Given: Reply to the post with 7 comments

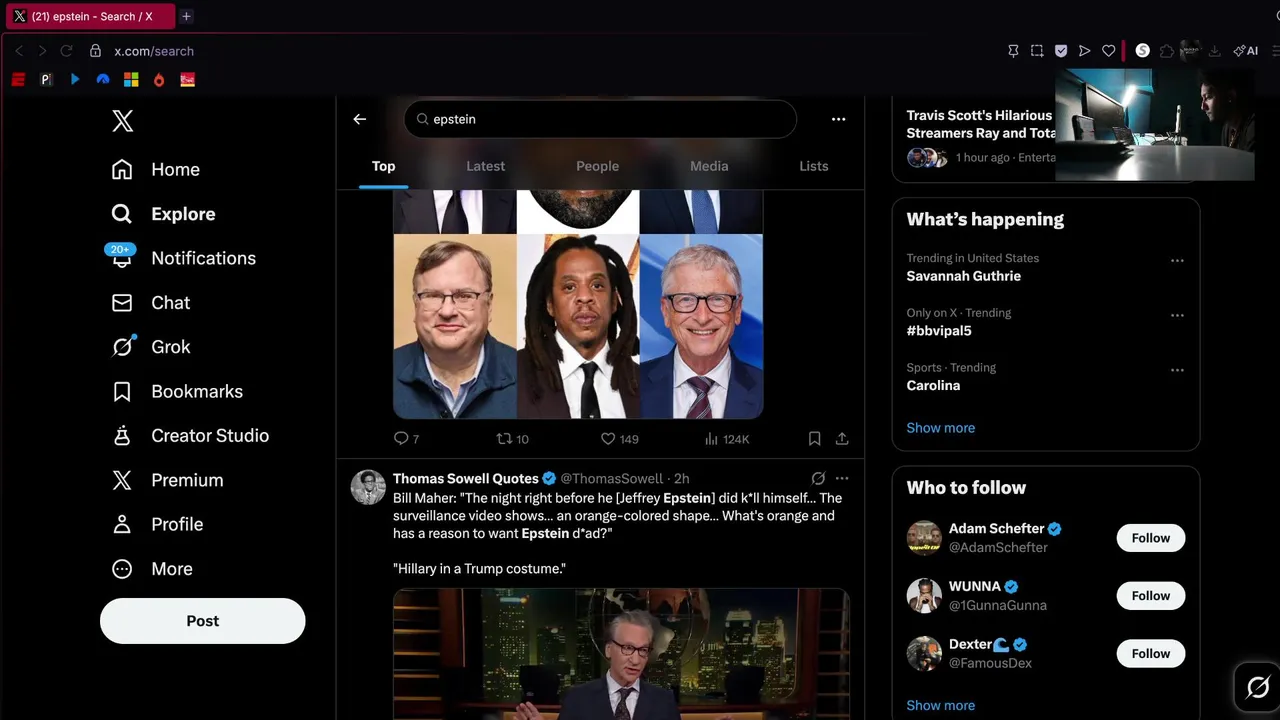Looking at the screenshot, I should click(406, 438).
